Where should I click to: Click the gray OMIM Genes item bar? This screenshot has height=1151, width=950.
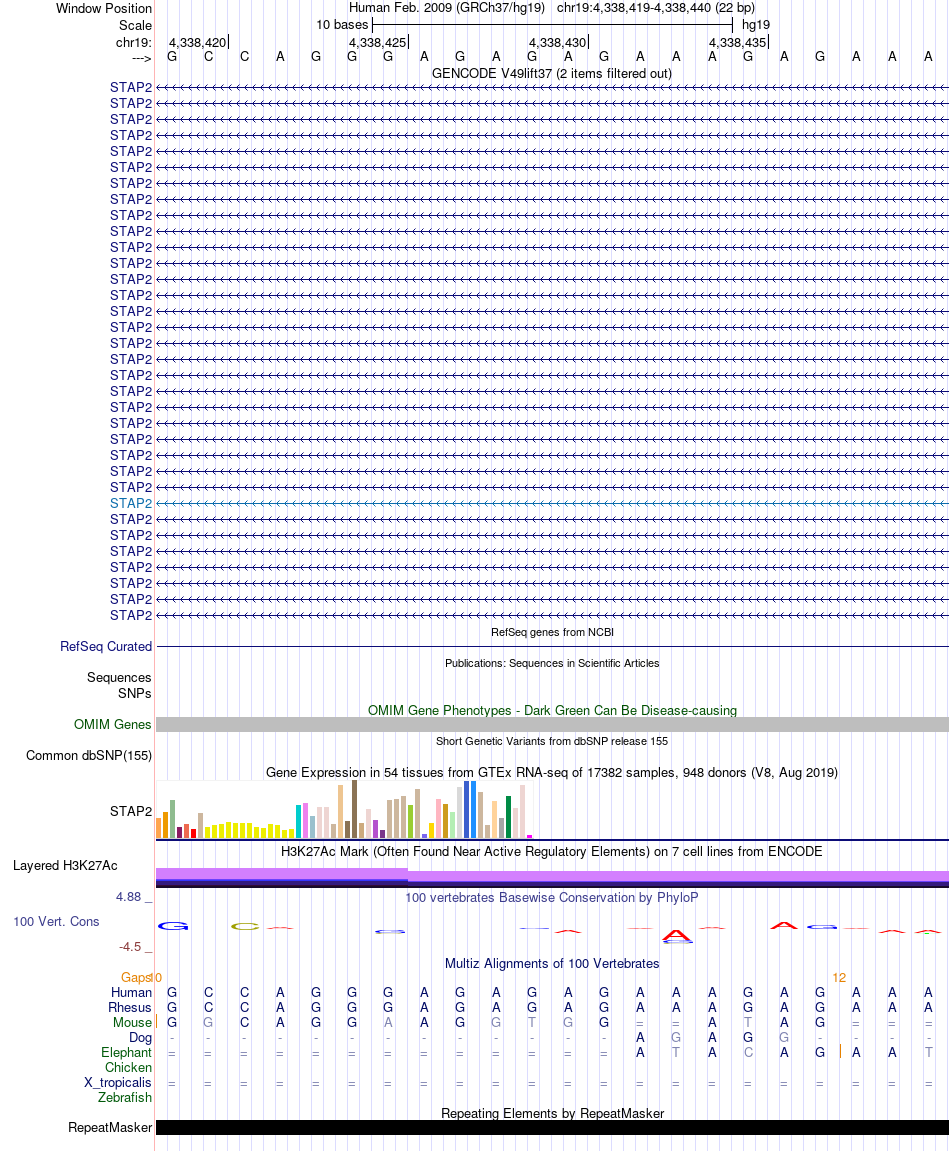(552, 725)
